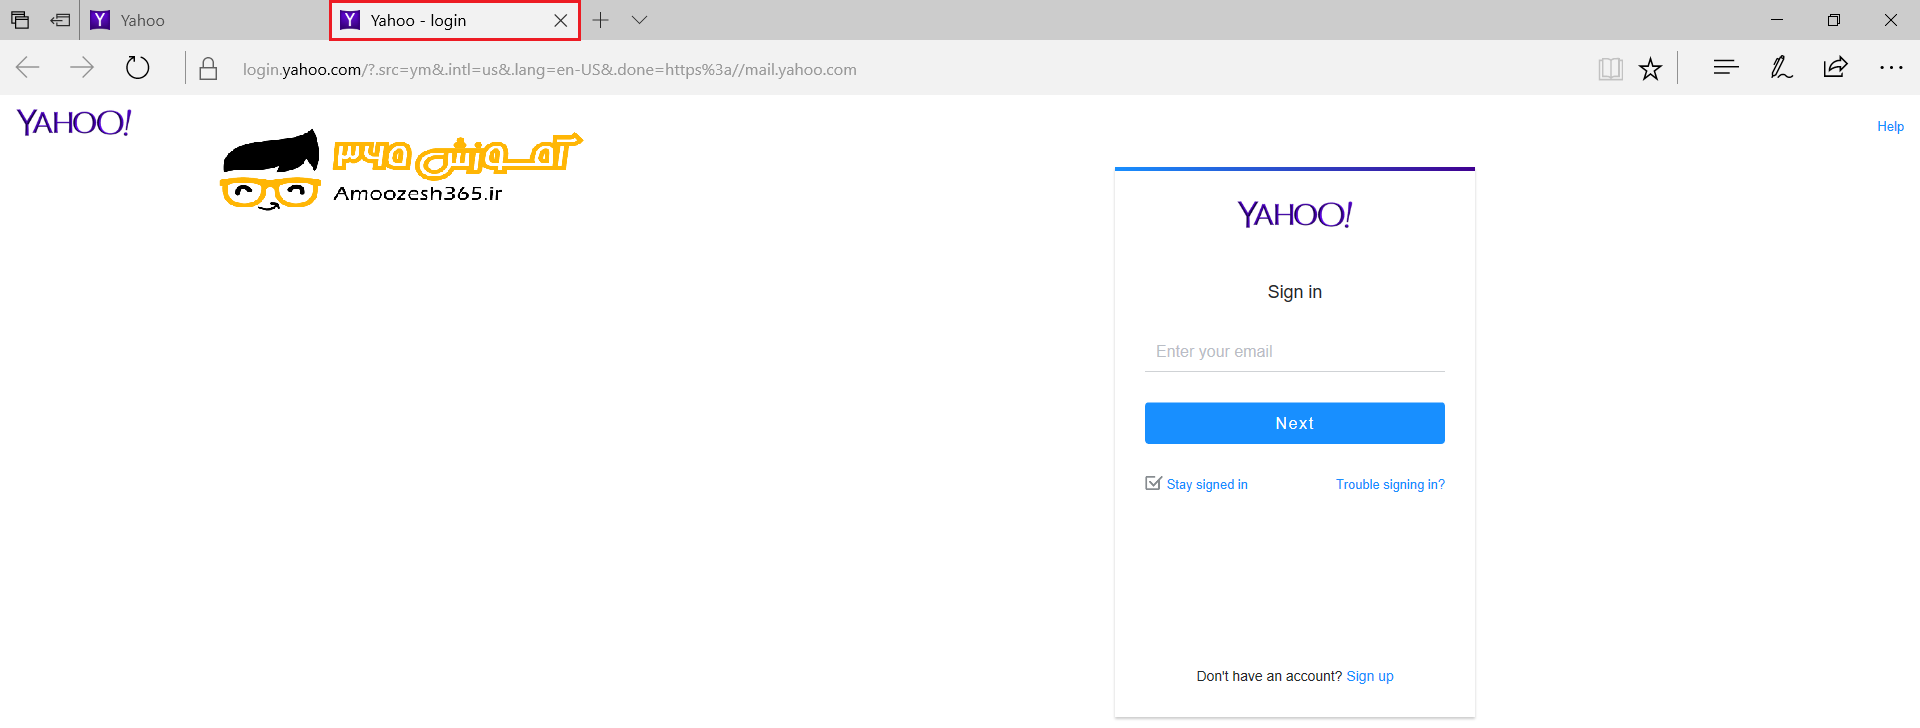The height and width of the screenshot is (728, 1920).
Task: Open Reading view book icon
Action: click(x=1610, y=68)
